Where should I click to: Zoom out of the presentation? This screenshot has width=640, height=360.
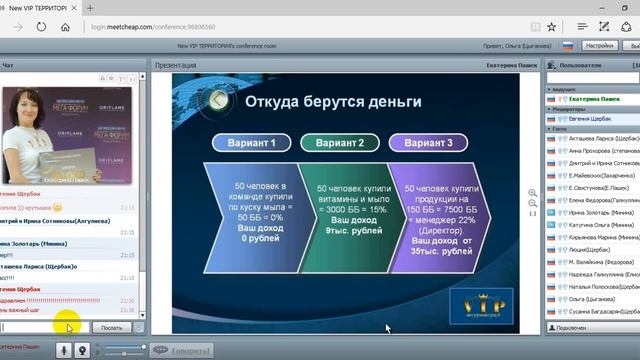[x=532, y=203]
